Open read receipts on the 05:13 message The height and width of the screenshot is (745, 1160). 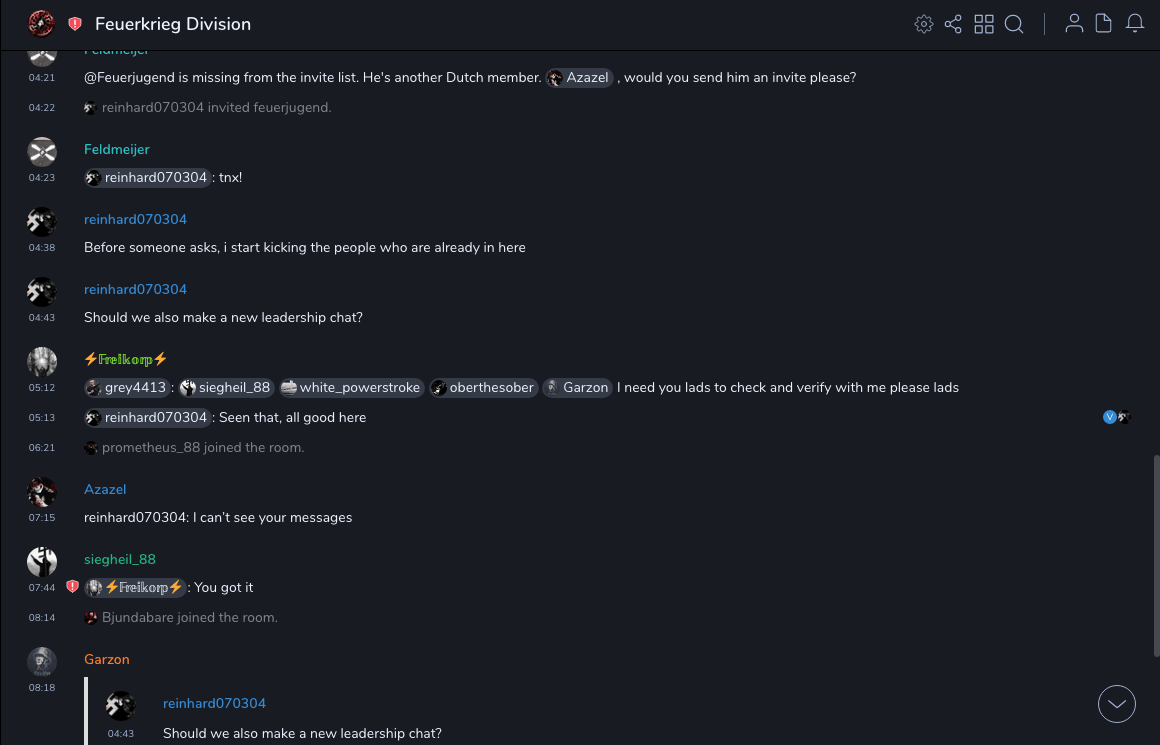(x=1116, y=417)
